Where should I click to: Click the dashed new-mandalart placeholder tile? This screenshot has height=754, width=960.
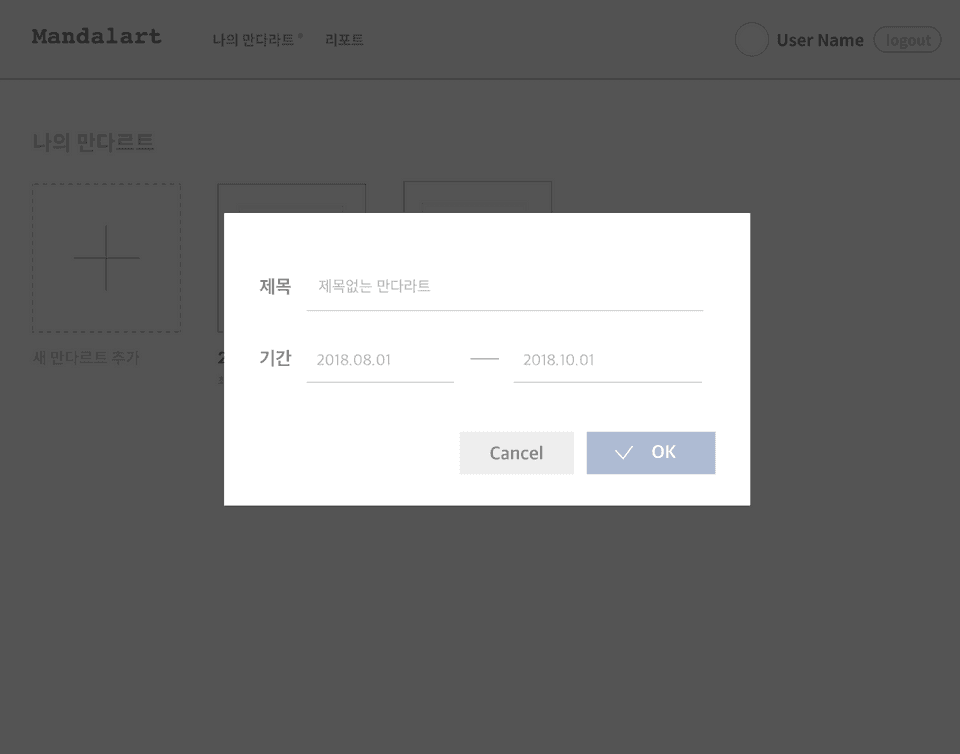tap(106, 257)
